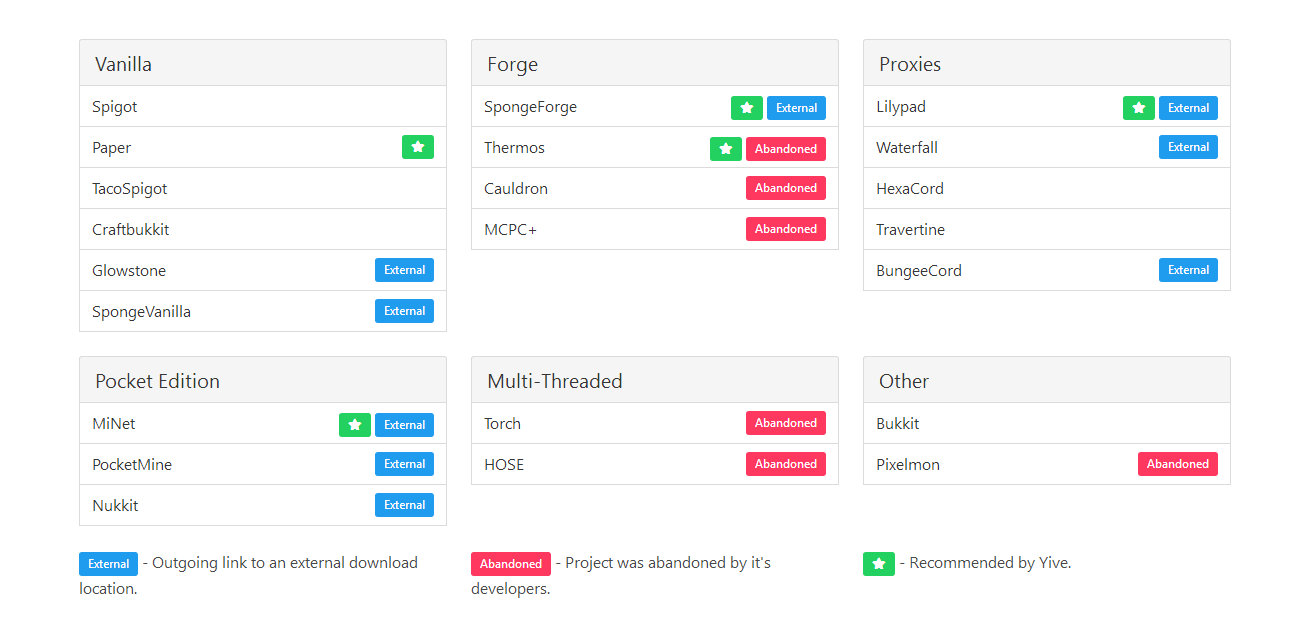Select PocketMine under Pocket Edition
The height and width of the screenshot is (619, 1303).
[132, 465]
